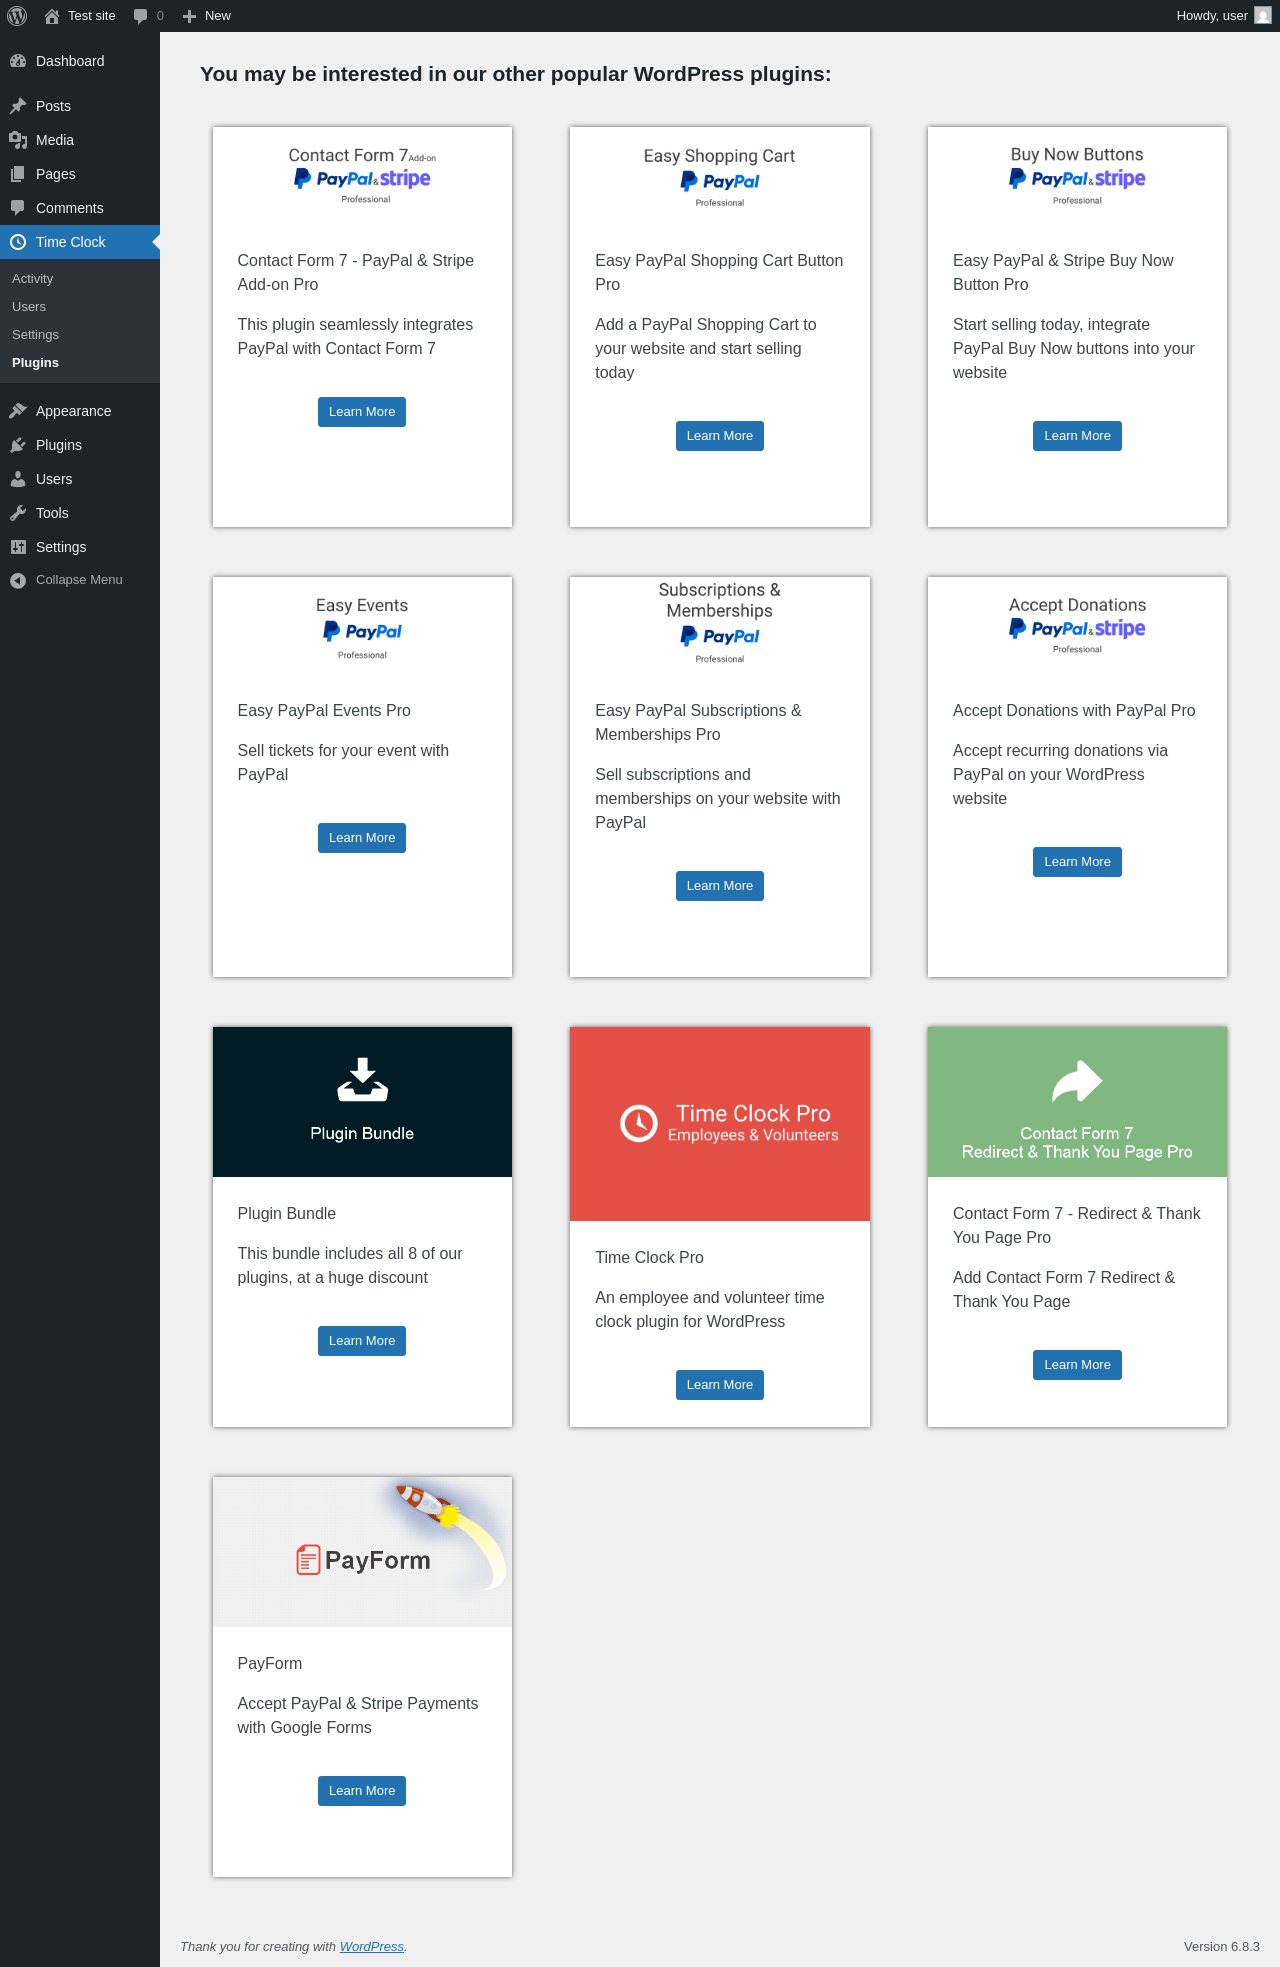Open the Tools menu

[x=80, y=513]
